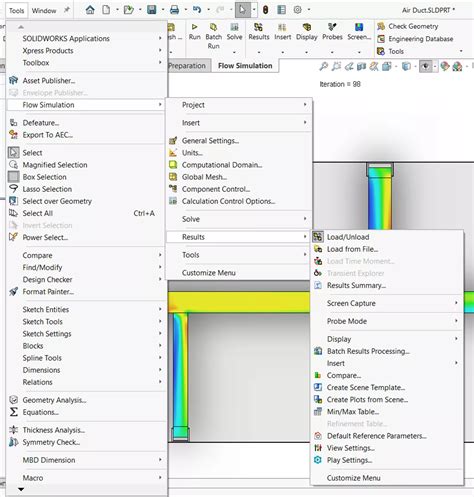Click the Save icon in toolbar
Image resolution: width=474 pixels, height=497 pixels.
click(152, 10)
